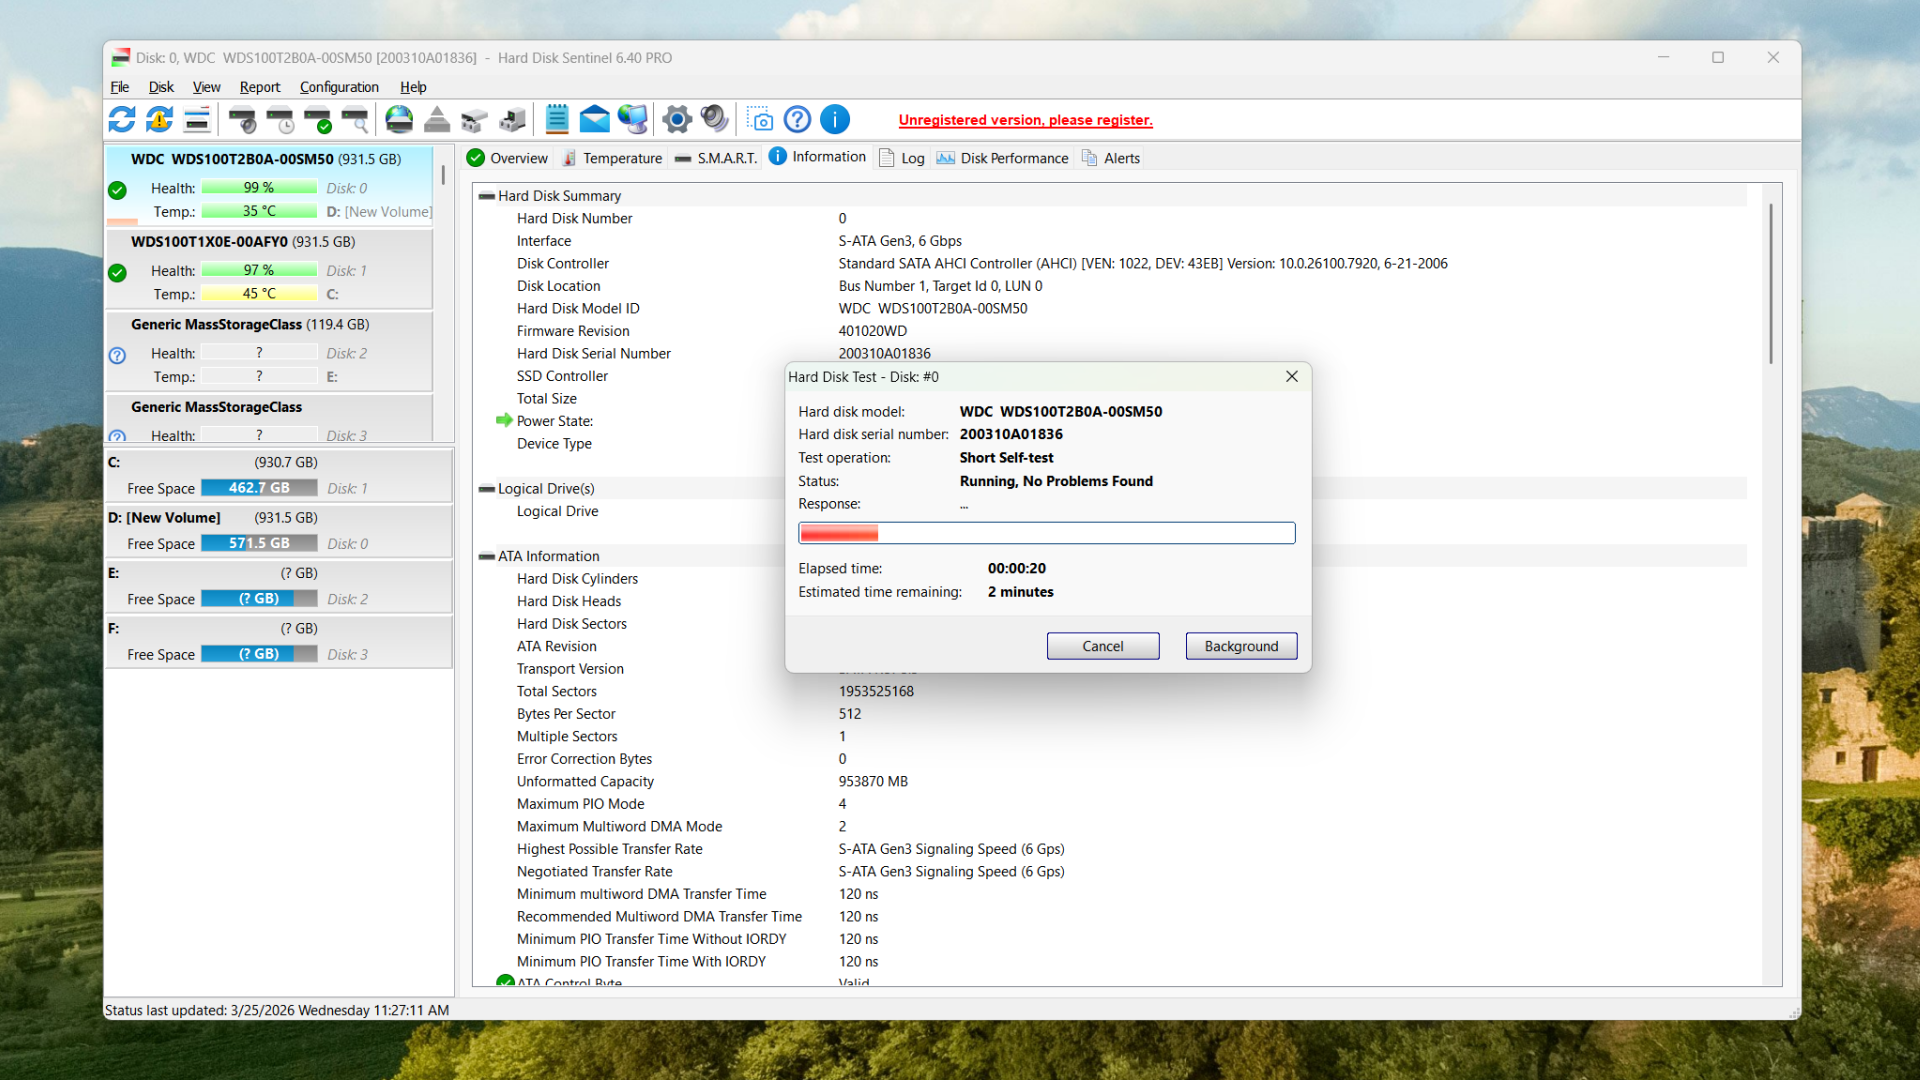
Task: Open the surface test magnifier disk icon
Action: pyautogui.click(x=355, y=120)
